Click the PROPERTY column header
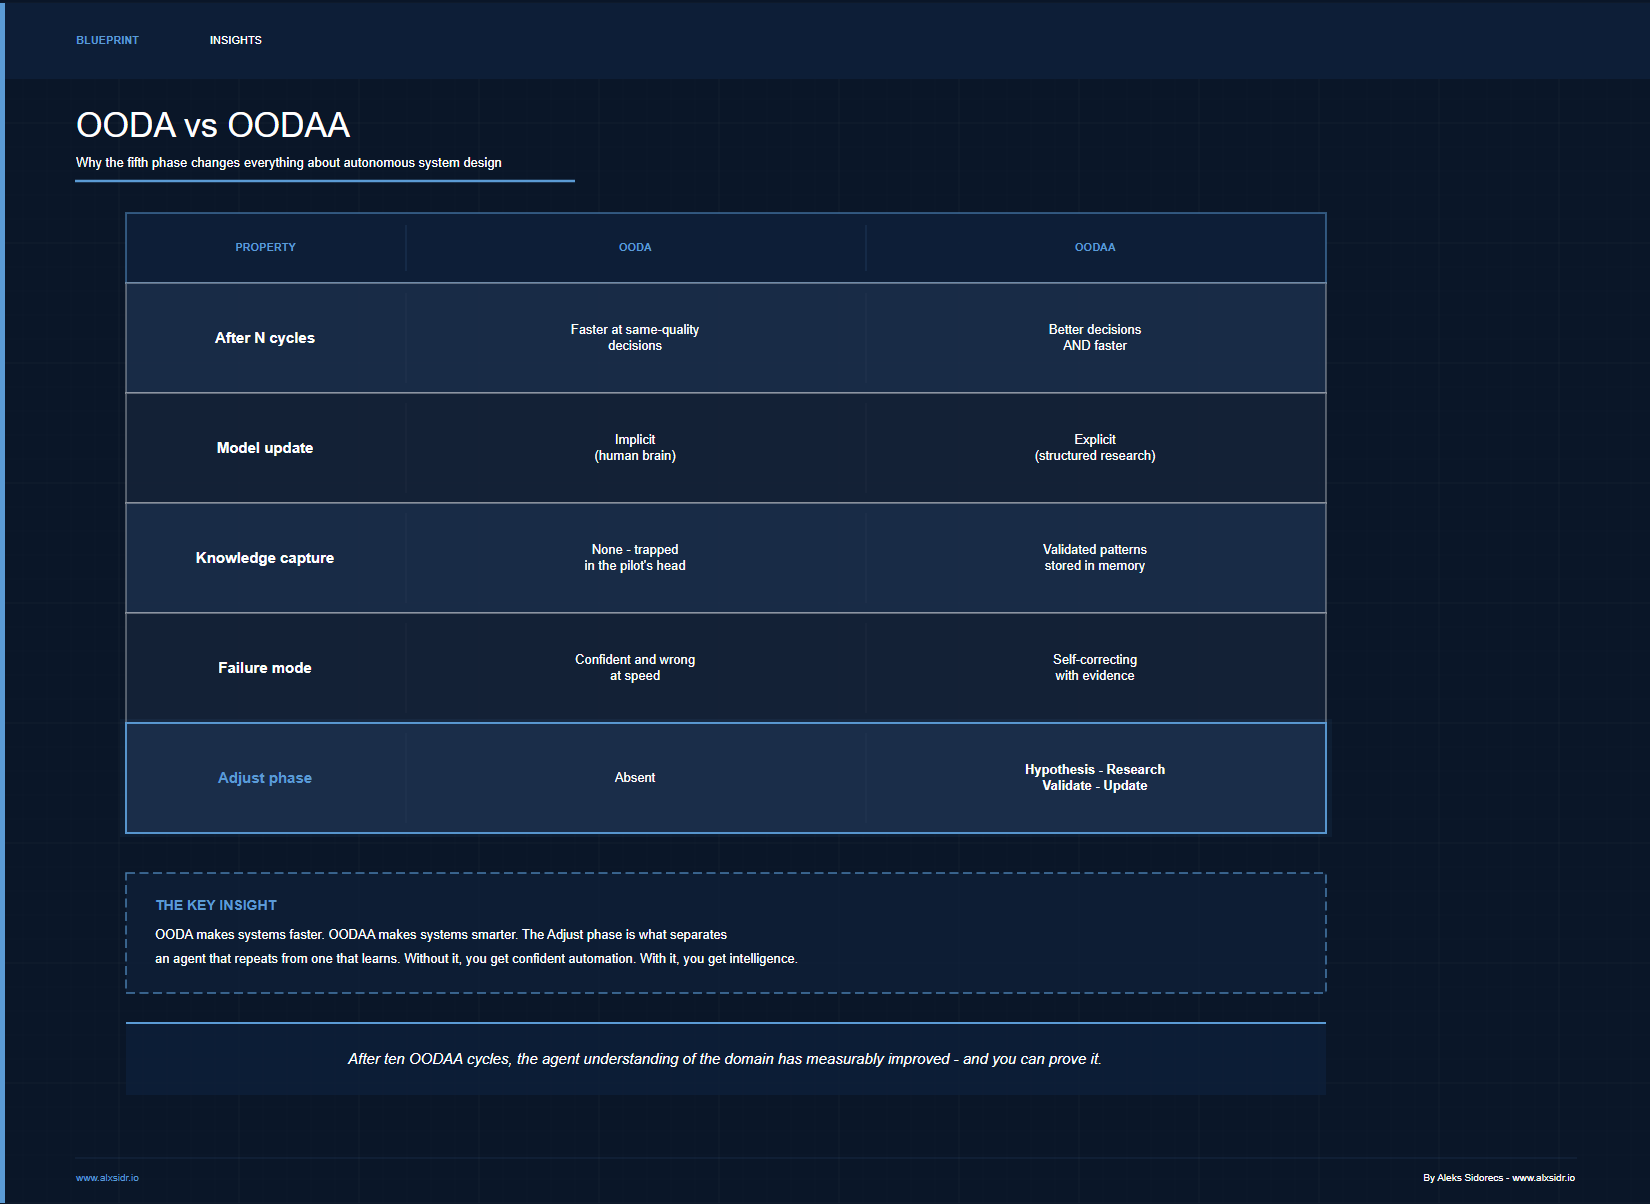The image size is (1650, 1204). point(265,247)
